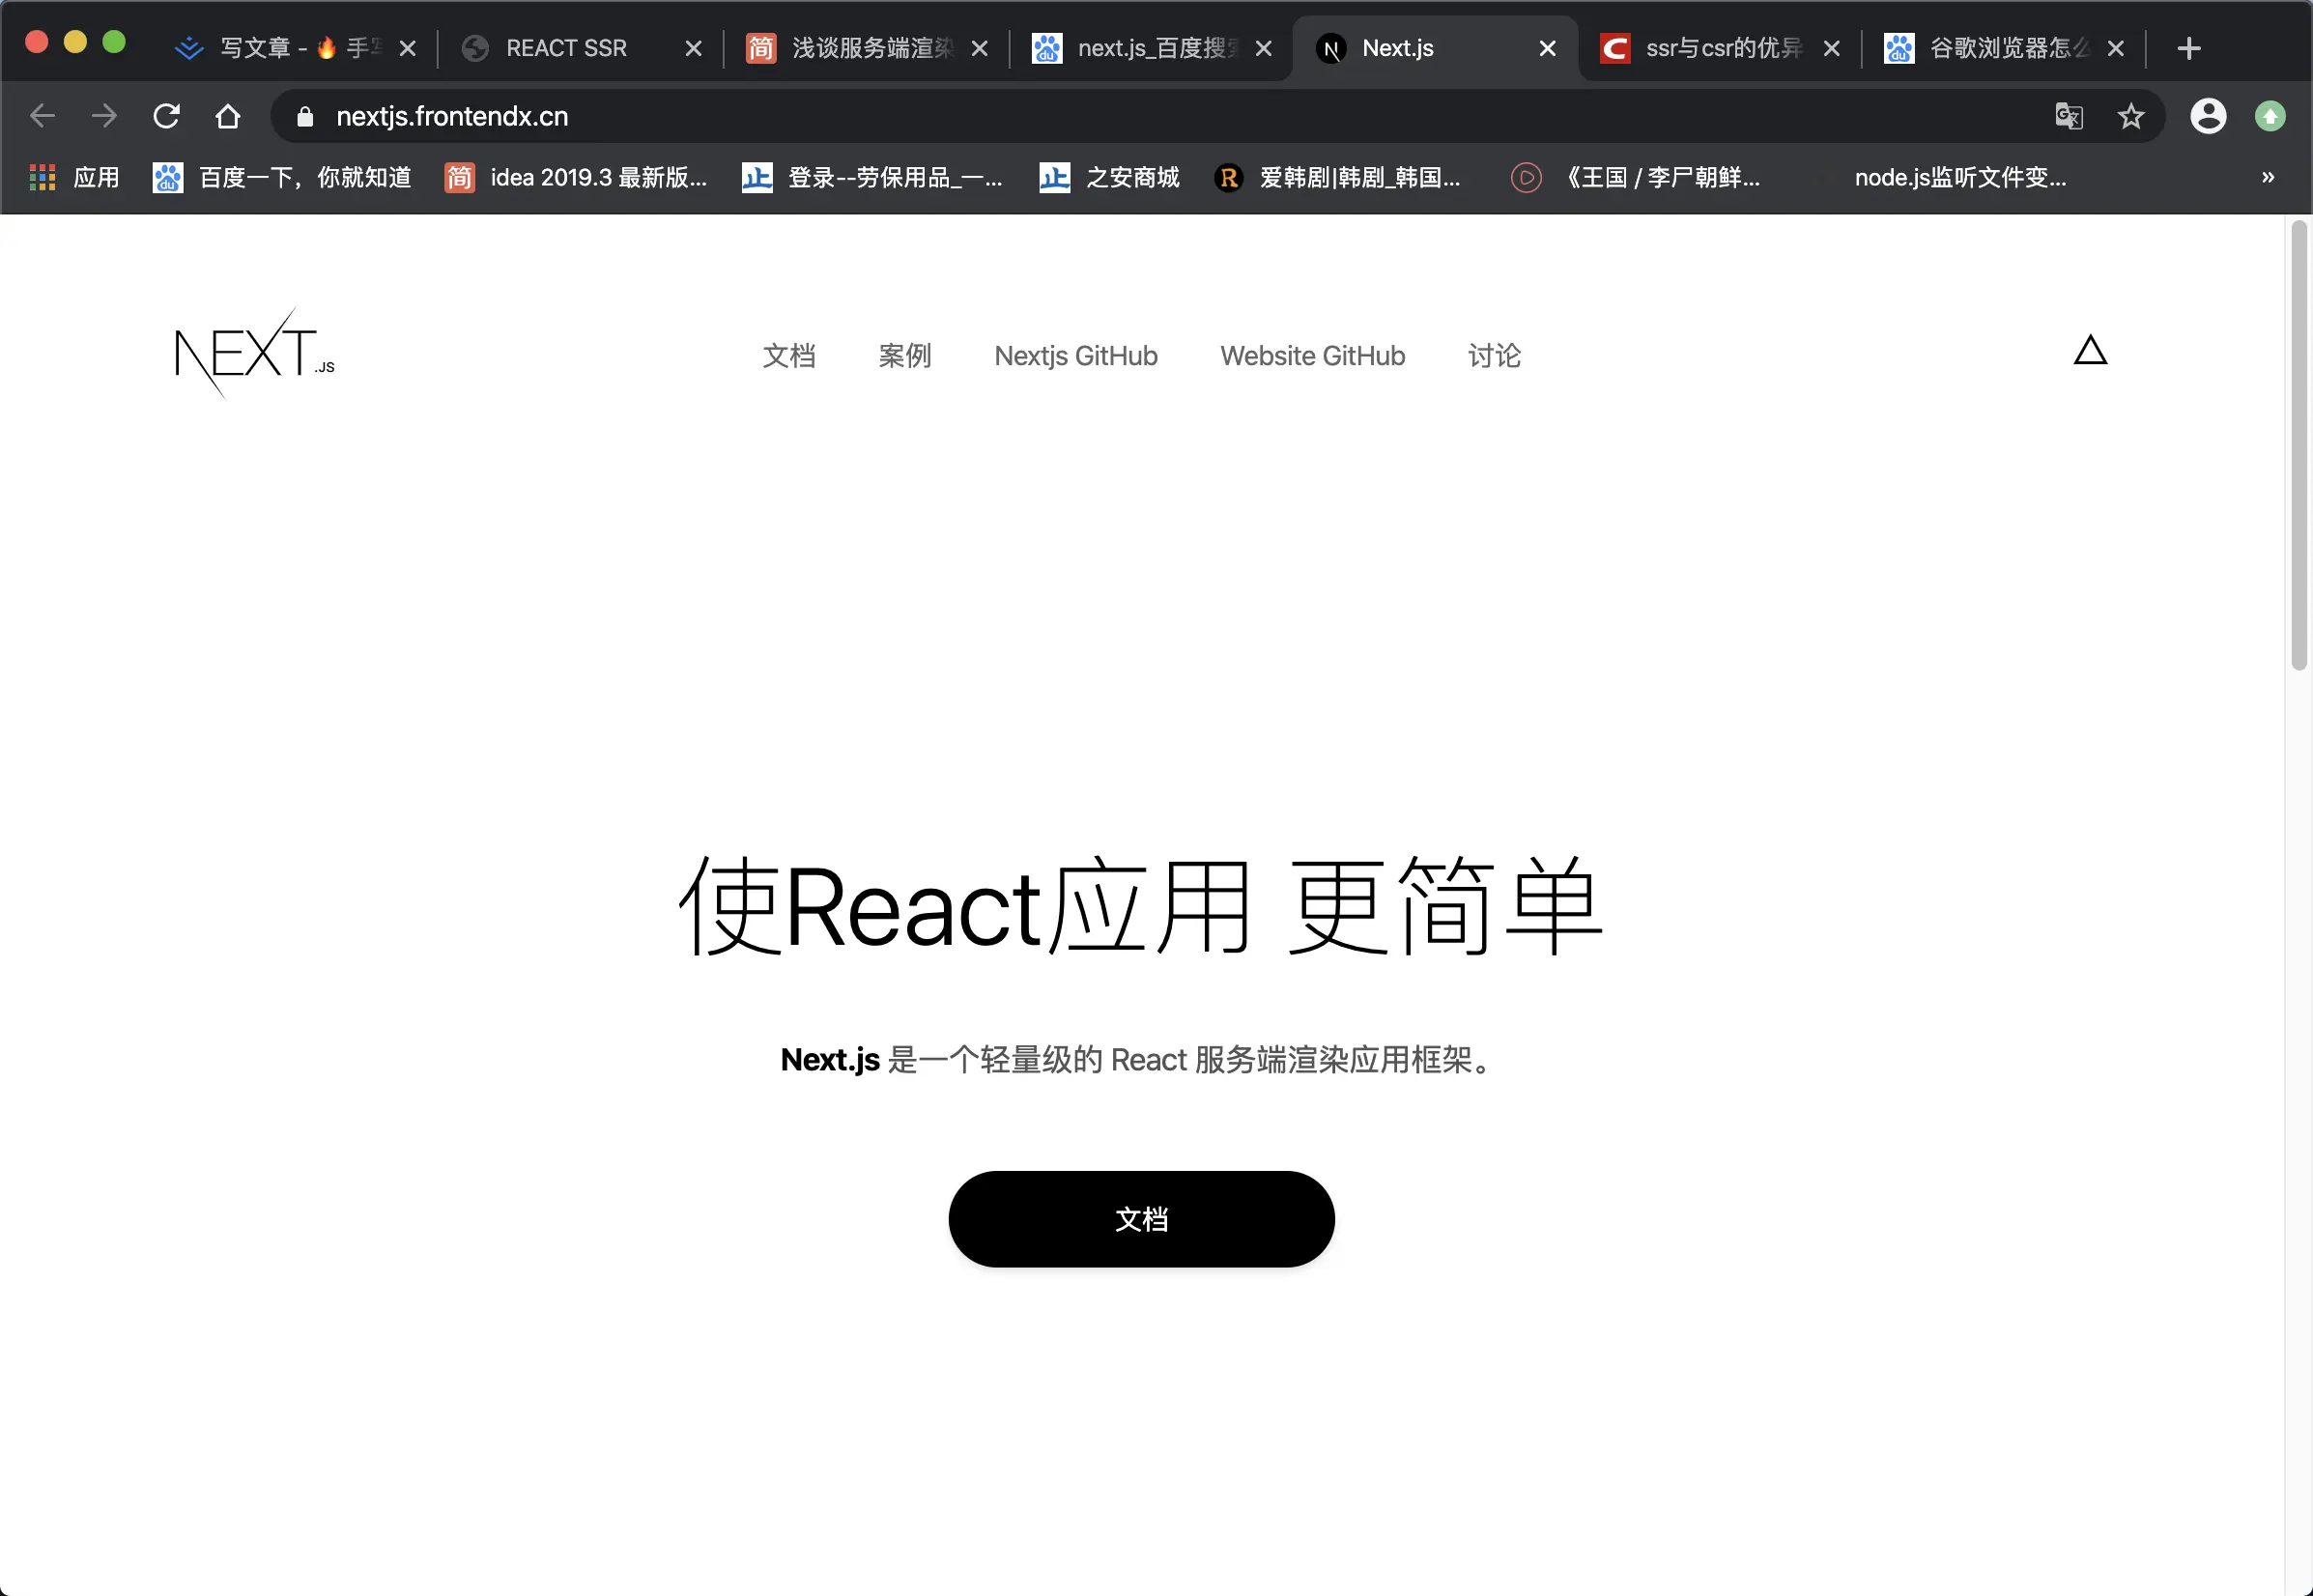
Task: Close the 写文章 tab
Action: pyautogui.click(x=407, y=48)
